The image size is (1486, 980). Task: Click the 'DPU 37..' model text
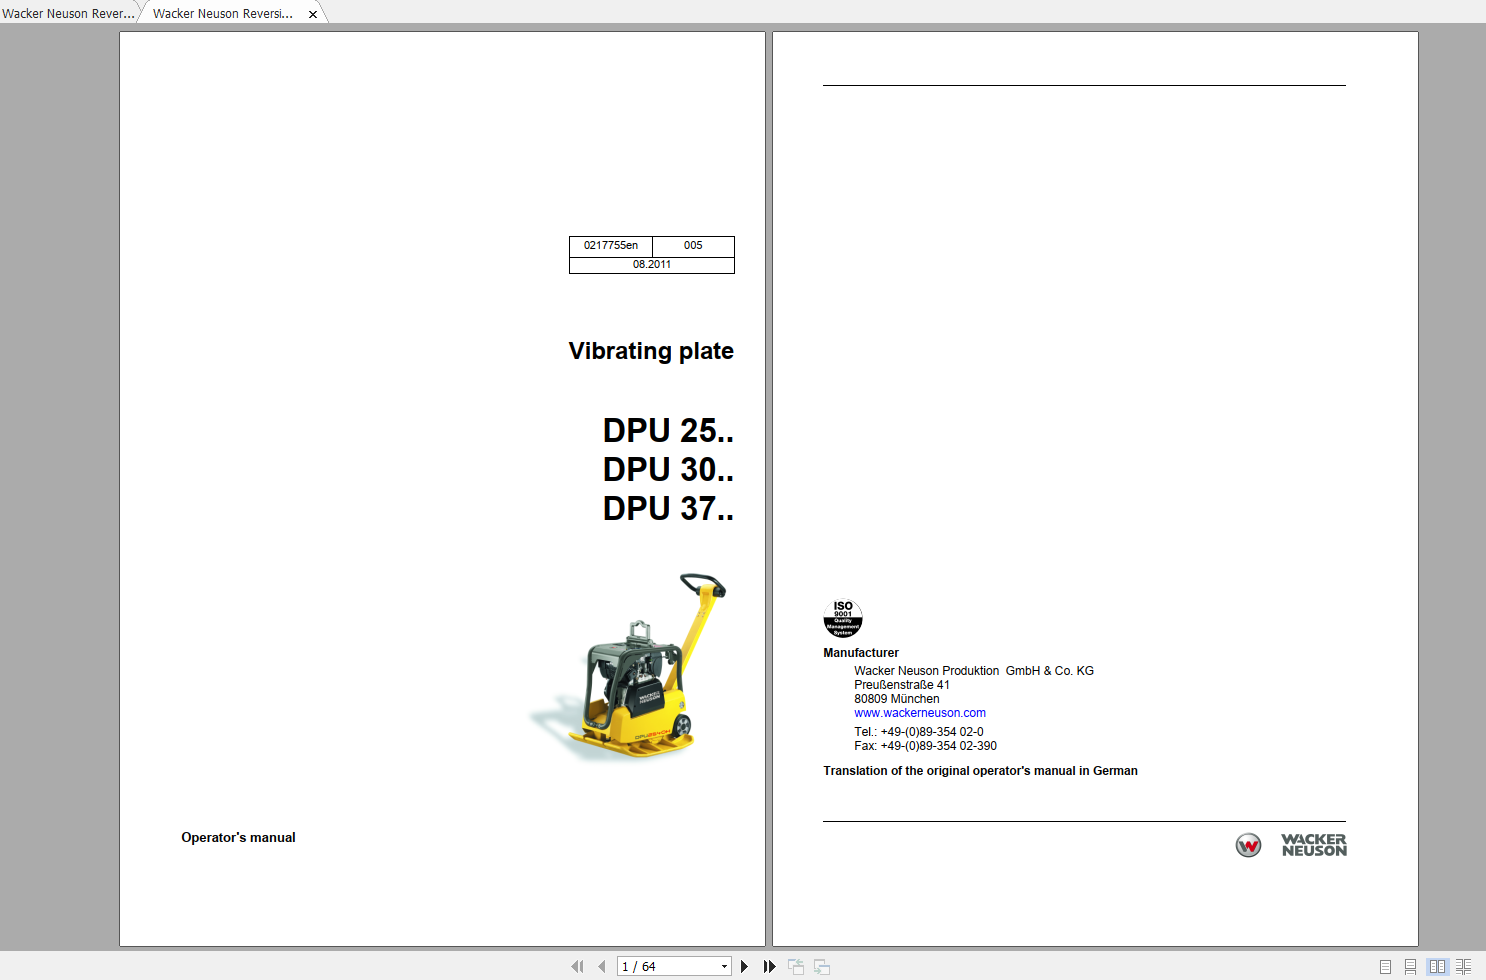668,508
